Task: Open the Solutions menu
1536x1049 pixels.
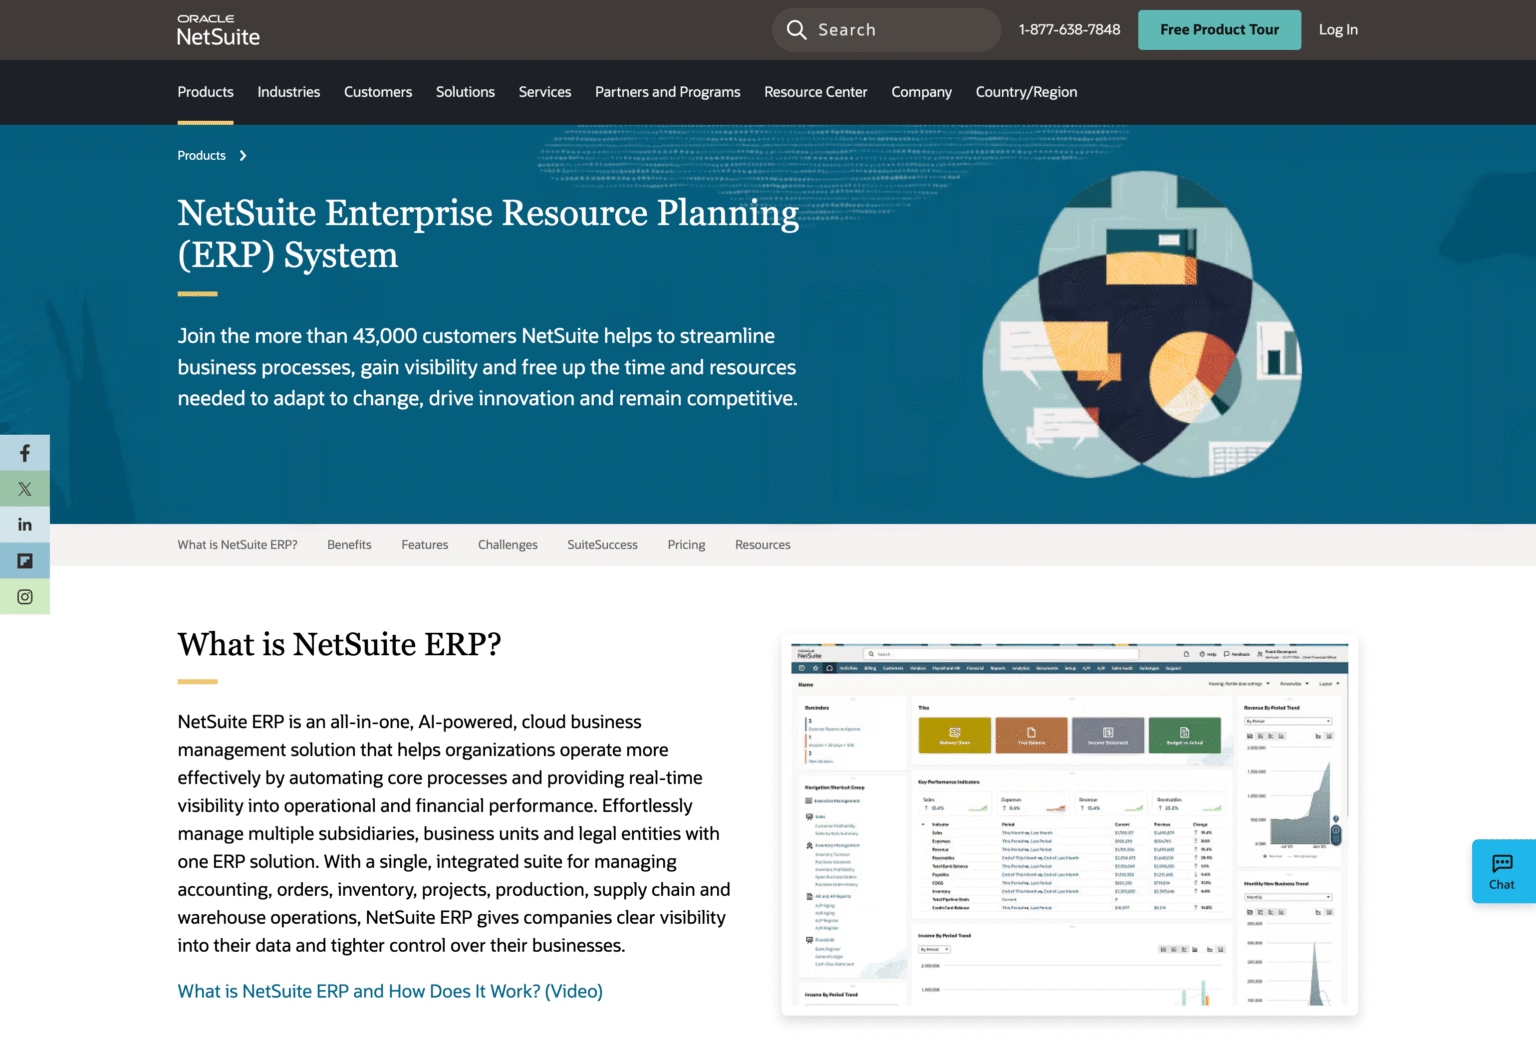Action: 465,92
